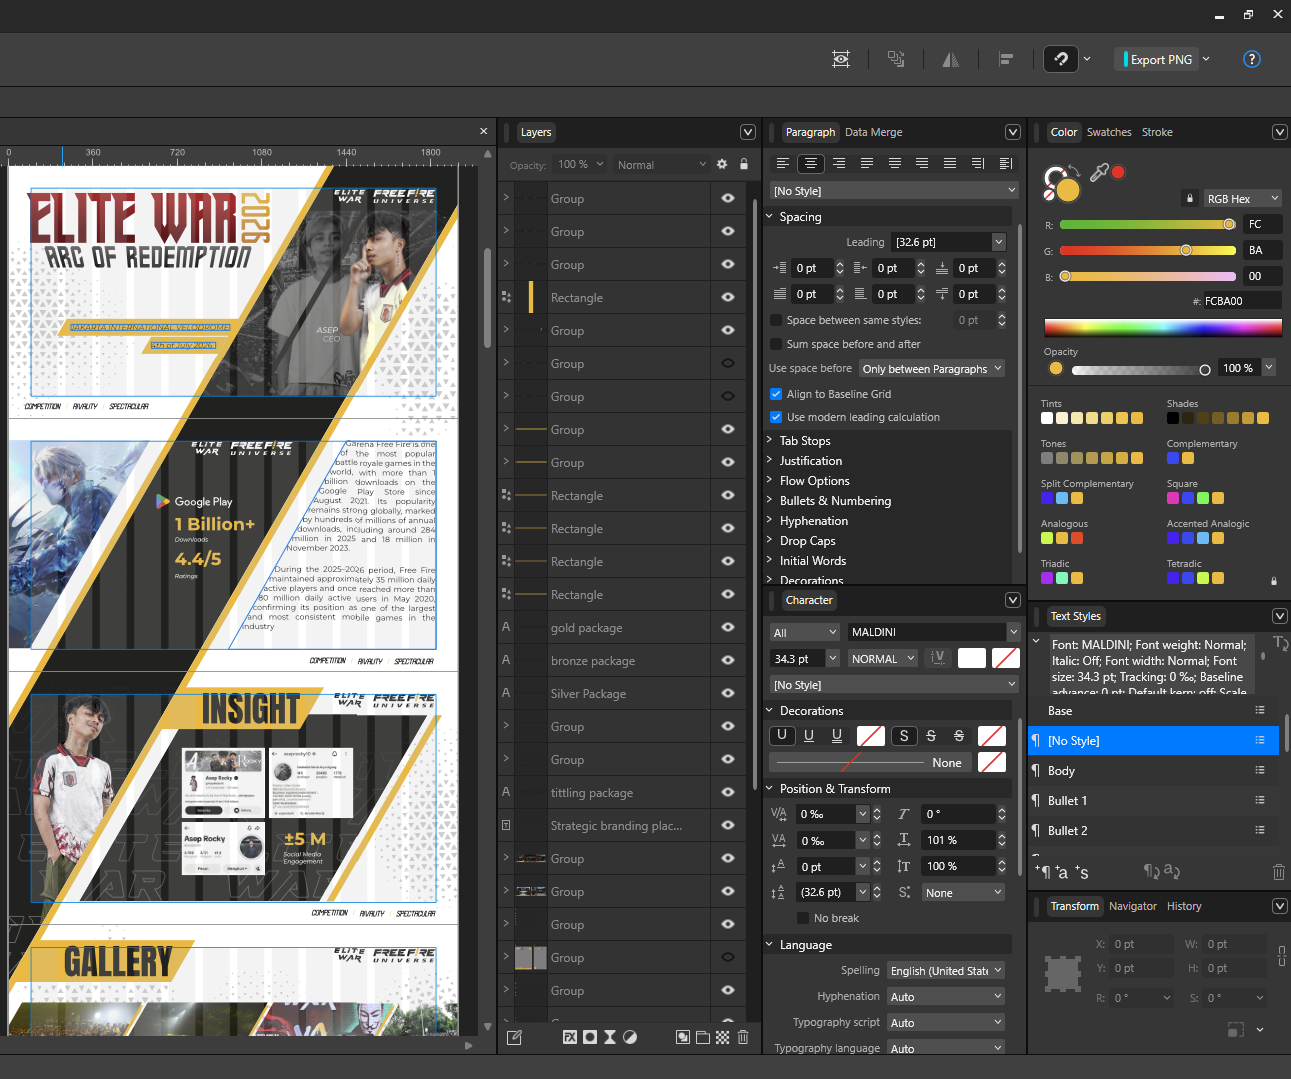Hide the 'tittling package' layer
Viewport: 1291px width, 1079px height.
[x=728, y=792]
